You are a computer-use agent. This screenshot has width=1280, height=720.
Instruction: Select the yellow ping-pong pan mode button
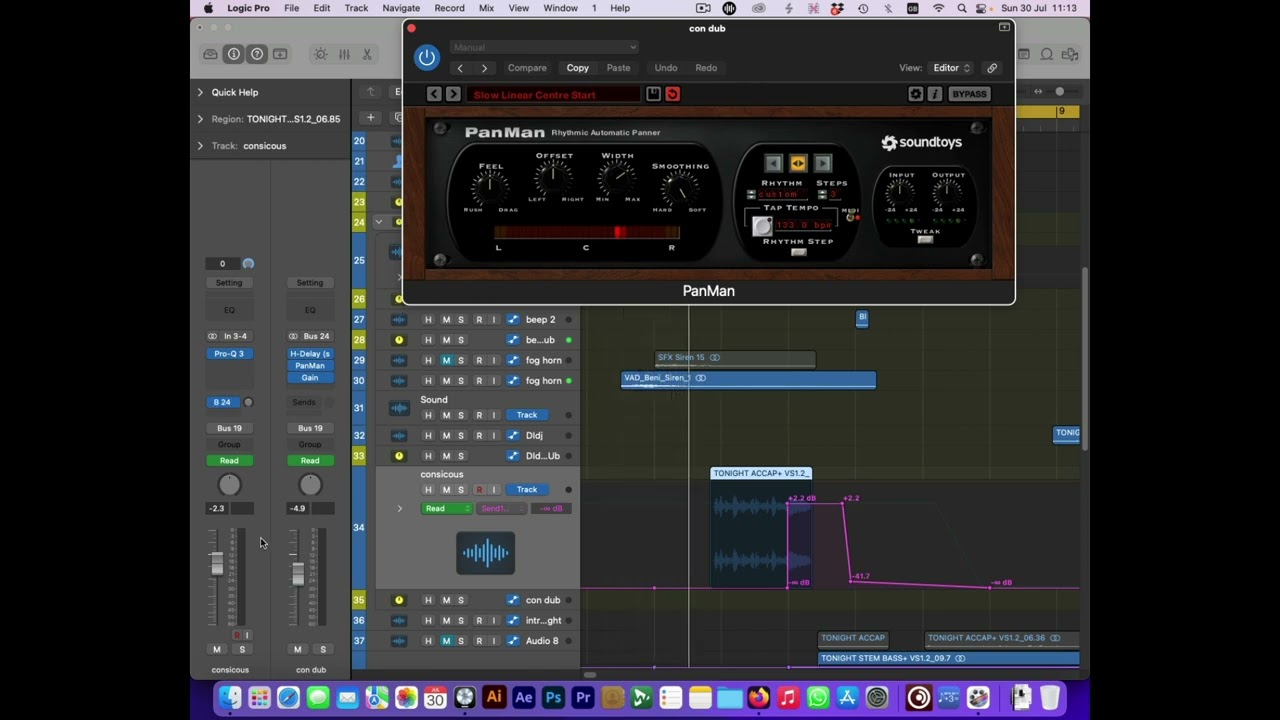798,163
